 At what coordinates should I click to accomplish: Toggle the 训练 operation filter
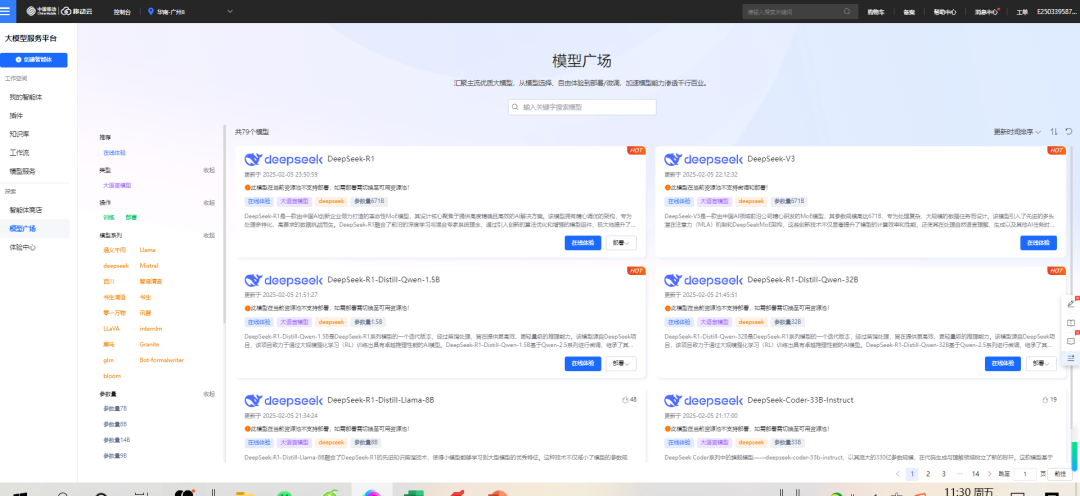pos(110,218)
